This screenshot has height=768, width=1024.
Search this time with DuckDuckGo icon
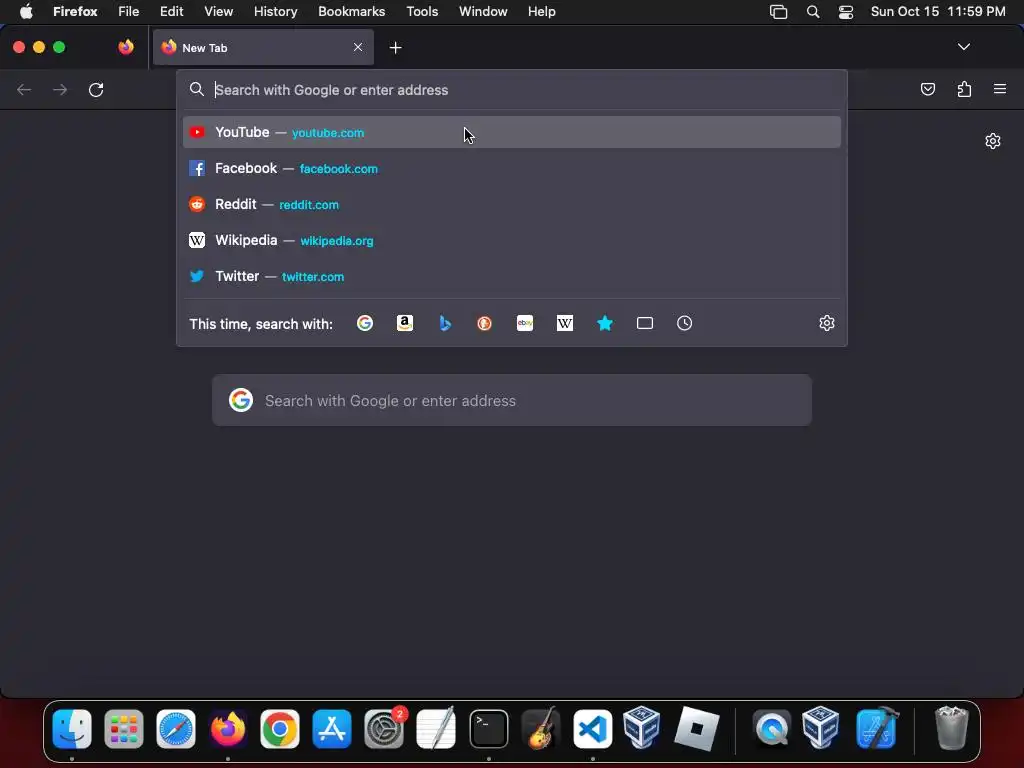pos(485,323)
